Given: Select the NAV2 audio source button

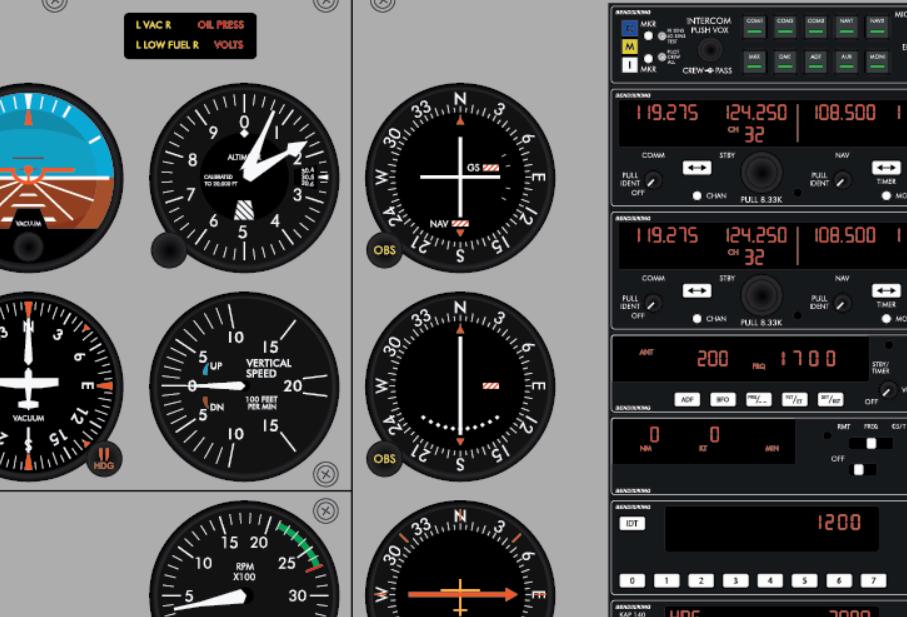Looking at the screenshot, I should (875, 25).
